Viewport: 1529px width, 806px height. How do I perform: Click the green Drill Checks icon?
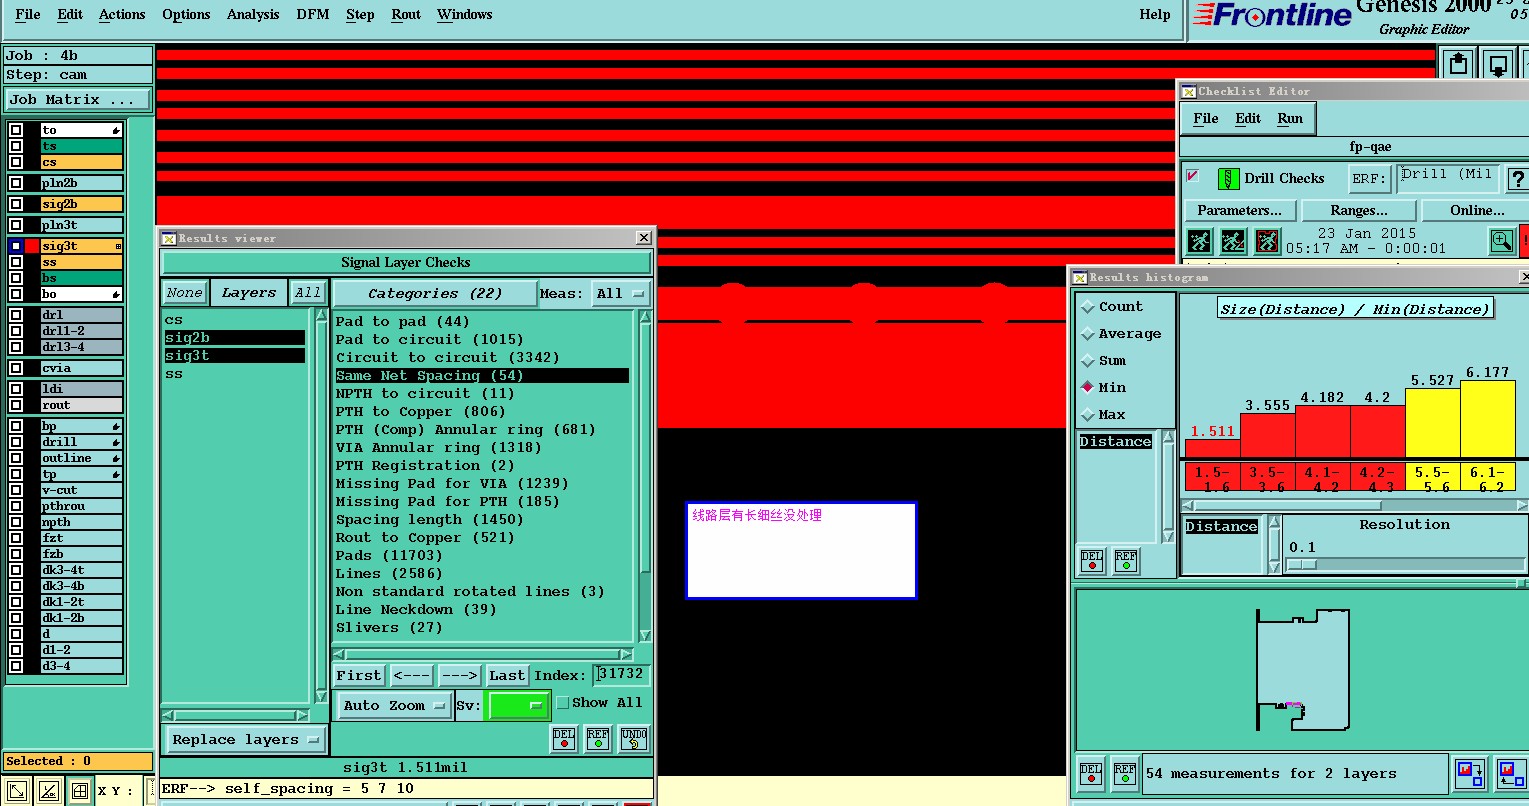pyautogui.click(x=1228, y=179)
